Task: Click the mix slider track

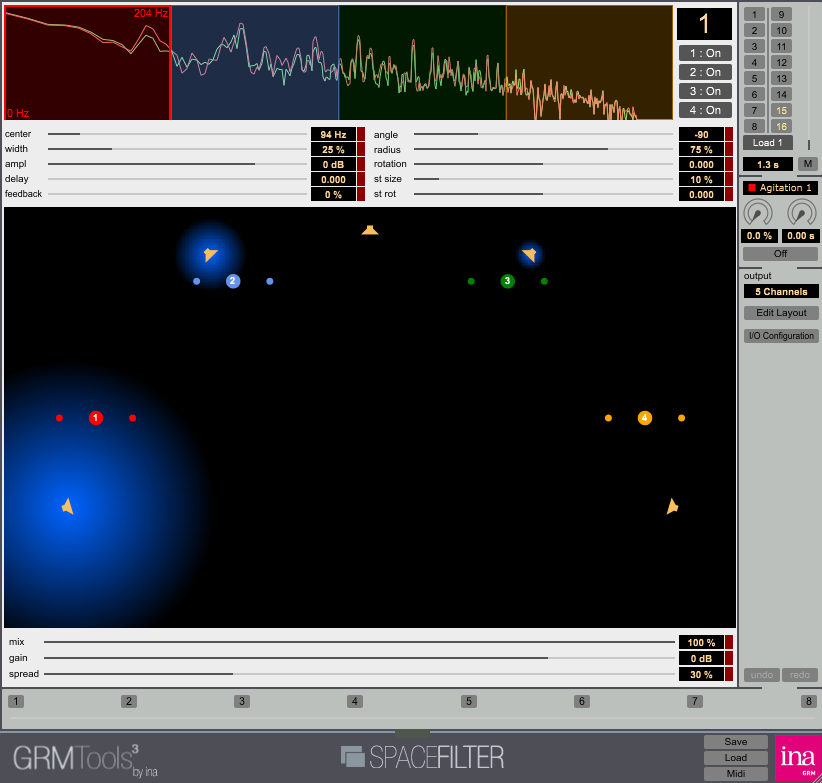Action: [359, 642]
